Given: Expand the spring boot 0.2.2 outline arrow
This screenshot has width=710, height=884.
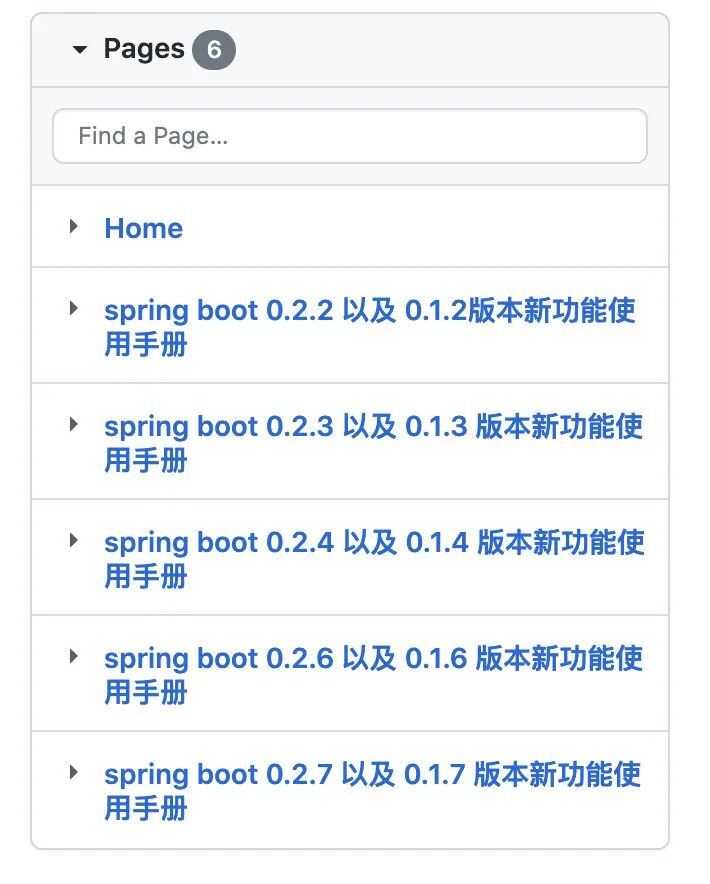Looking at the screenshot, I should 73,308.
